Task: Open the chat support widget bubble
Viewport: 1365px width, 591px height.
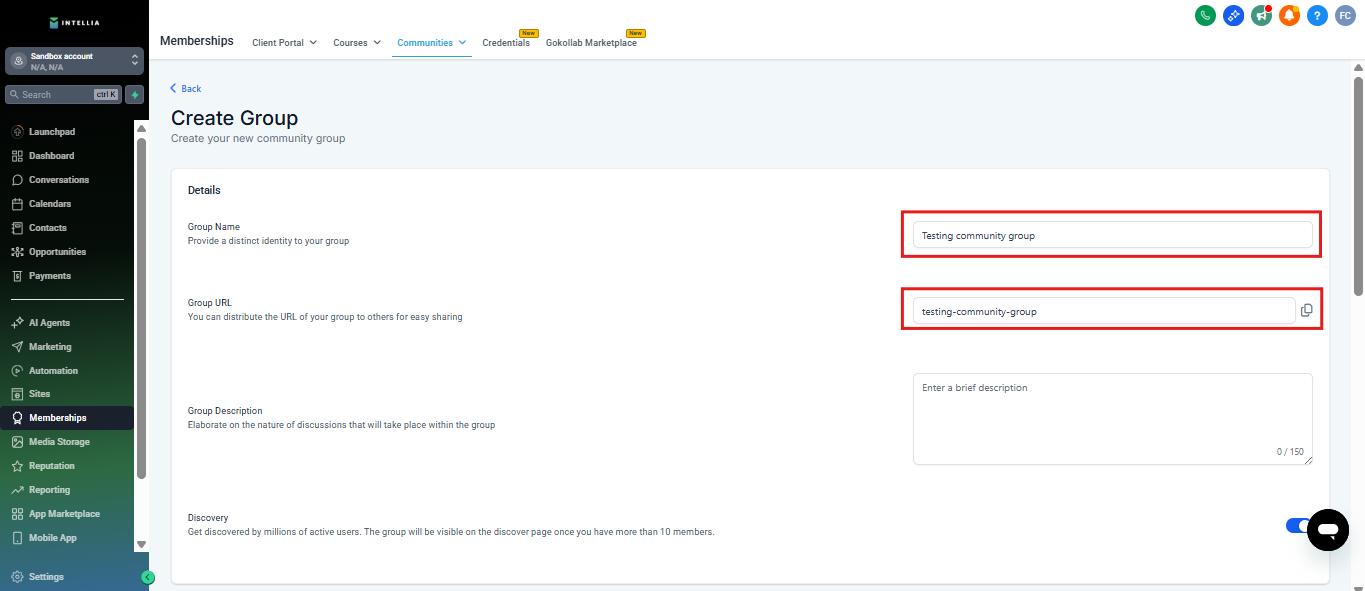Action: (x=1328, y=530)
